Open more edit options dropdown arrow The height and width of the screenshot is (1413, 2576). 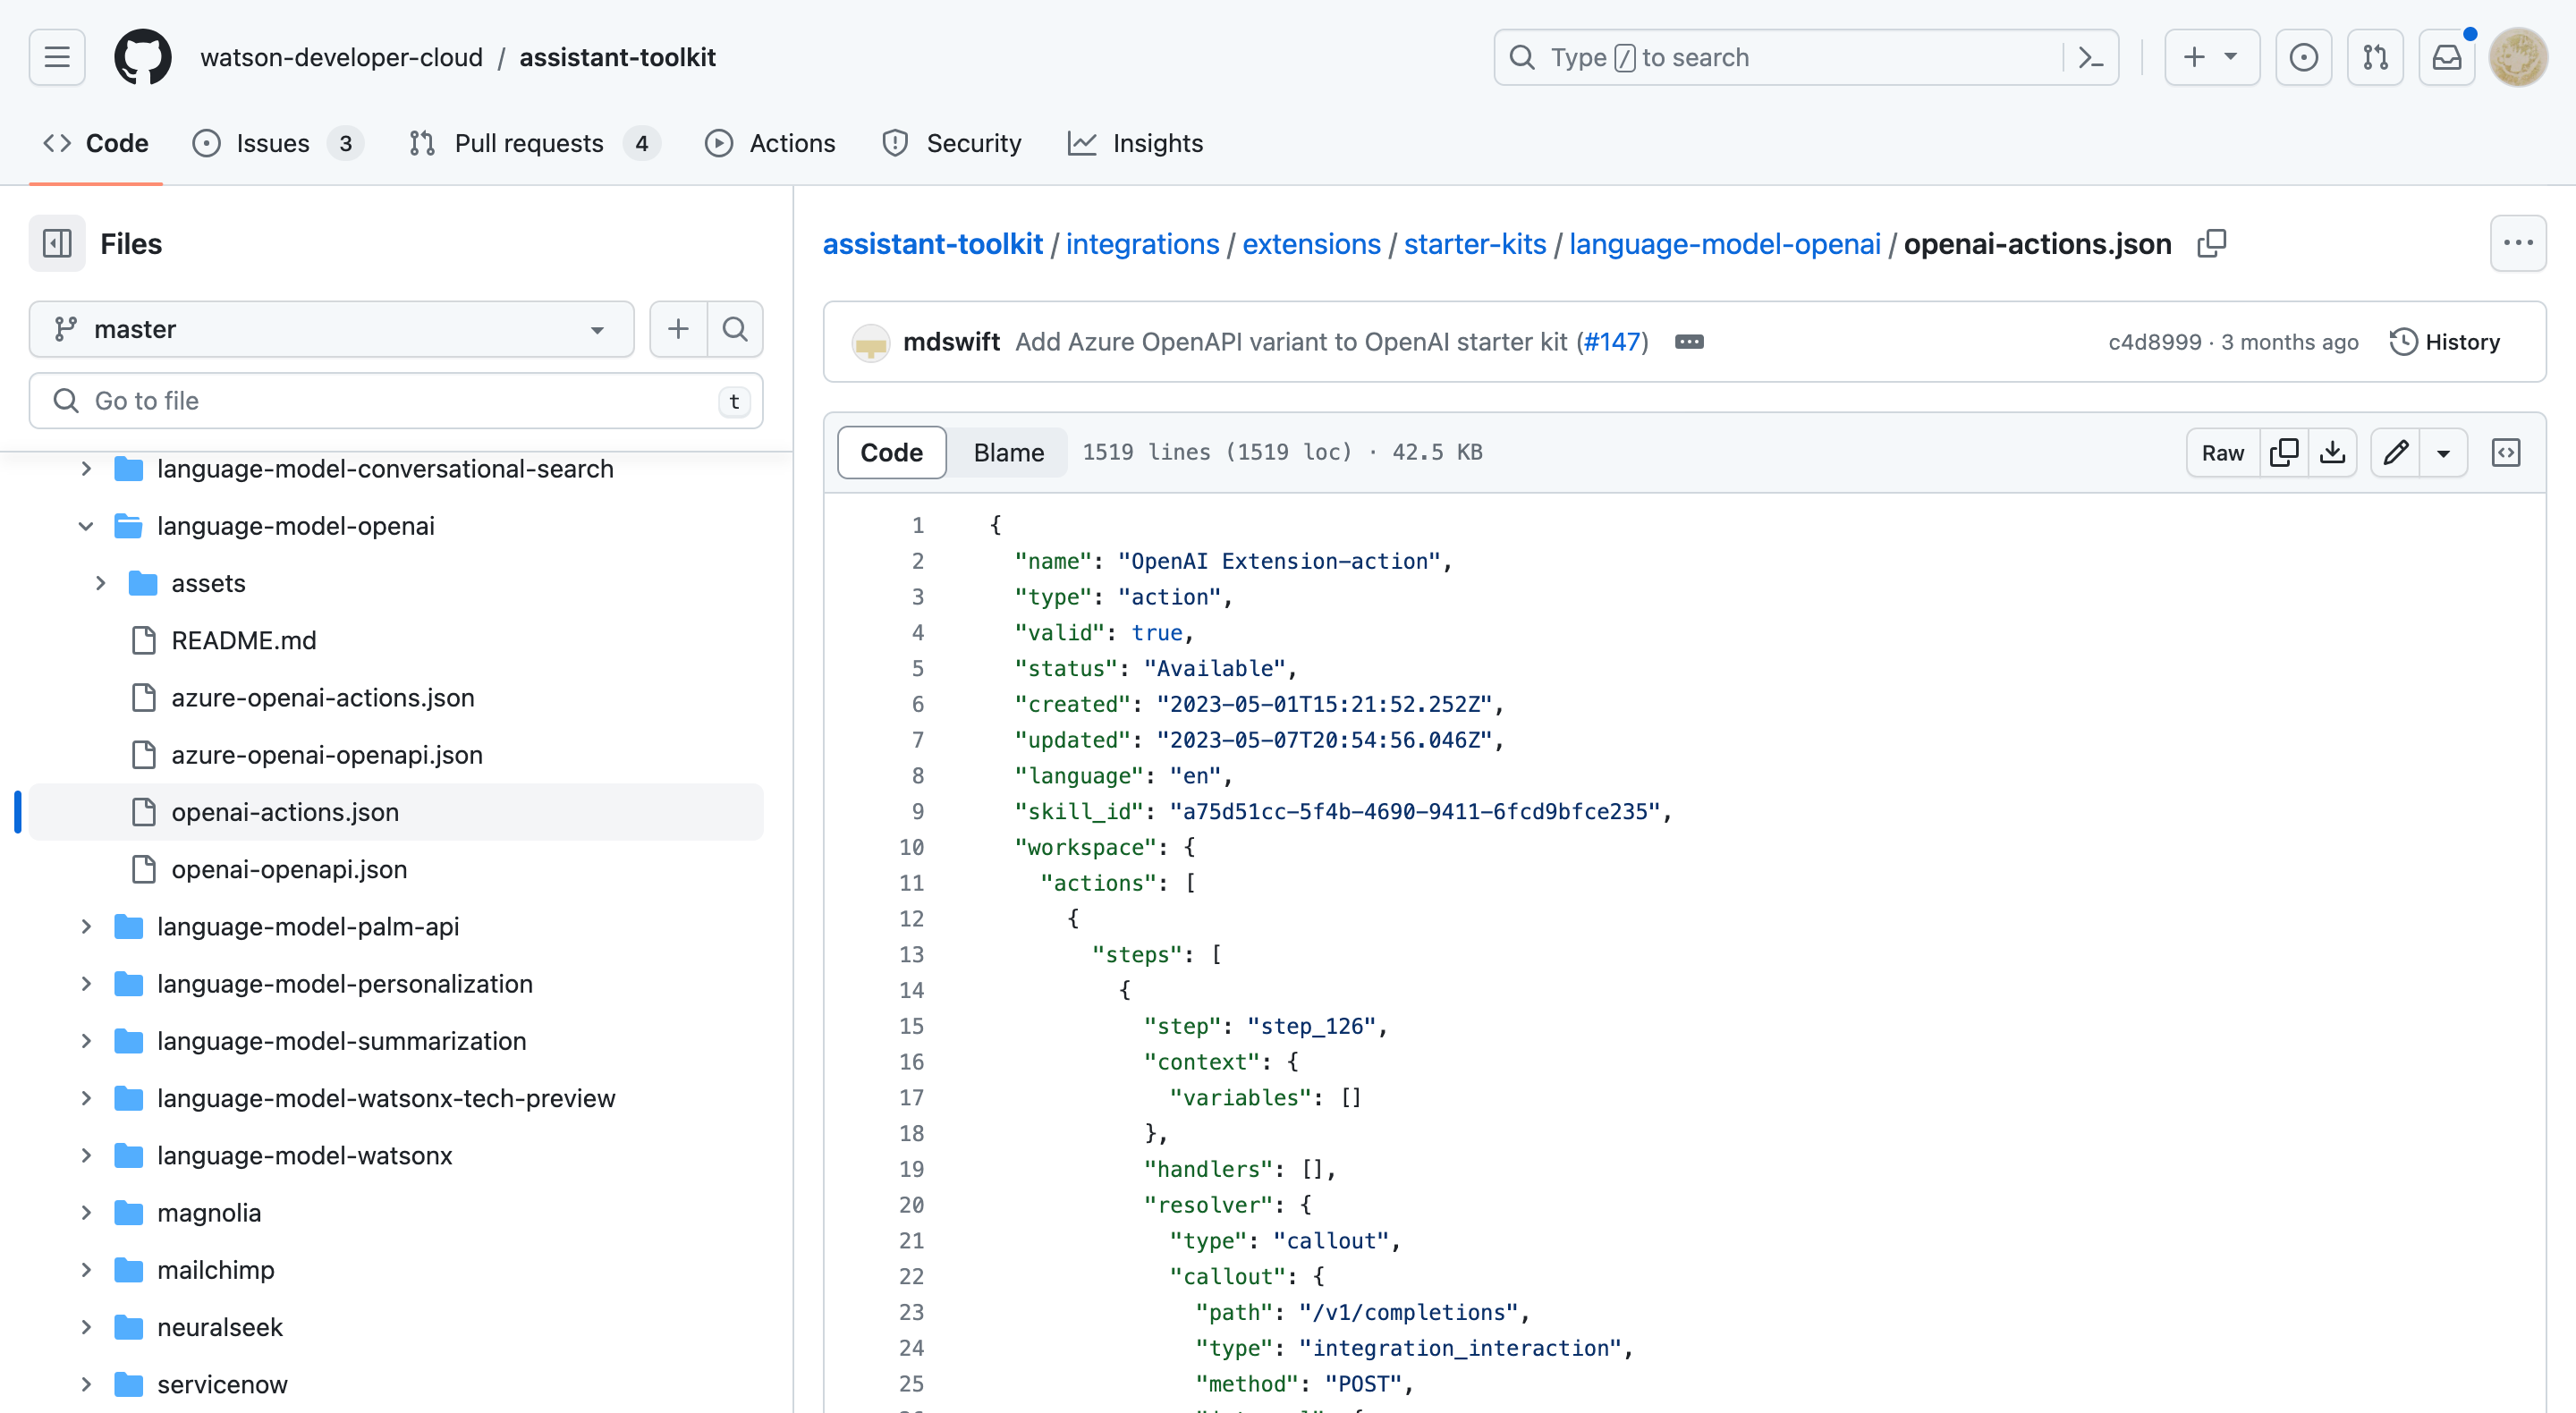[x=2443, y=453]
